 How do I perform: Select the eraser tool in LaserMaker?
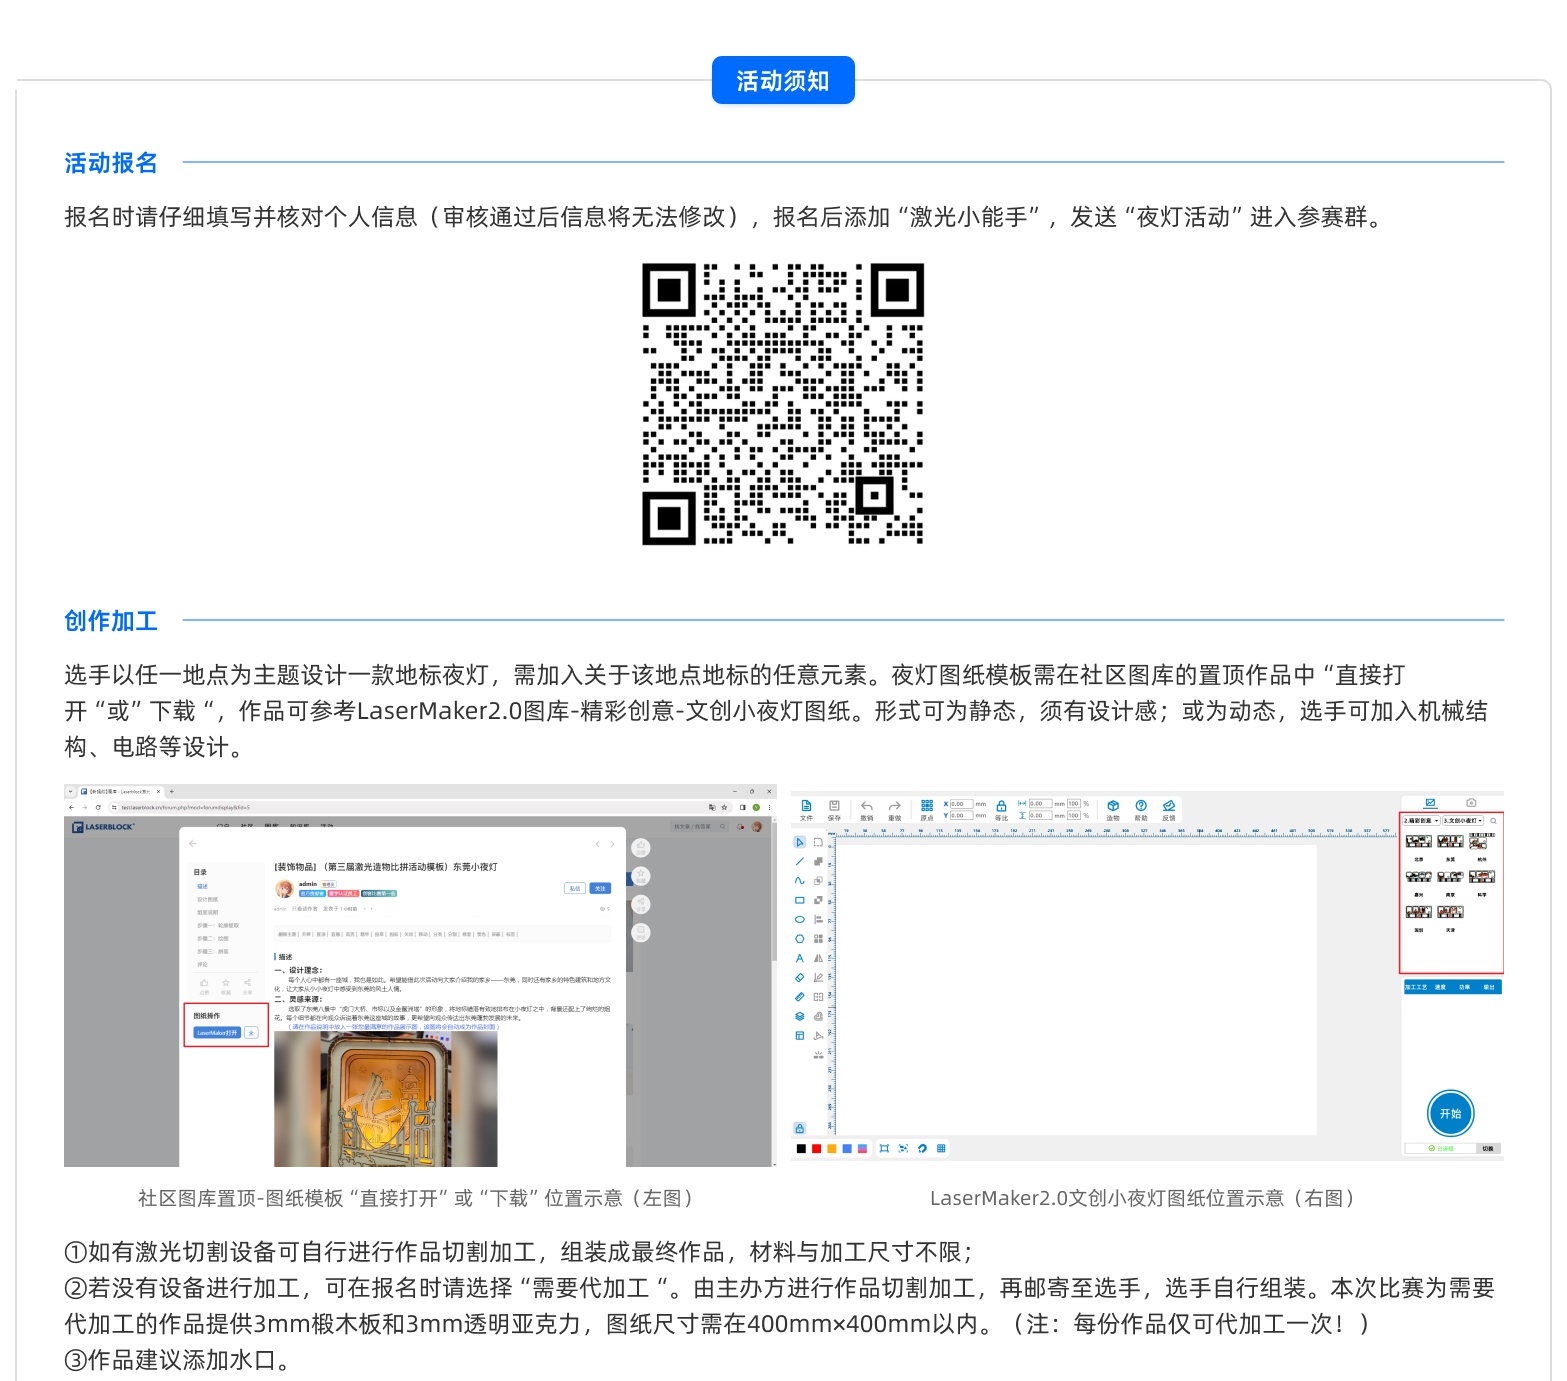pos(800,977)
